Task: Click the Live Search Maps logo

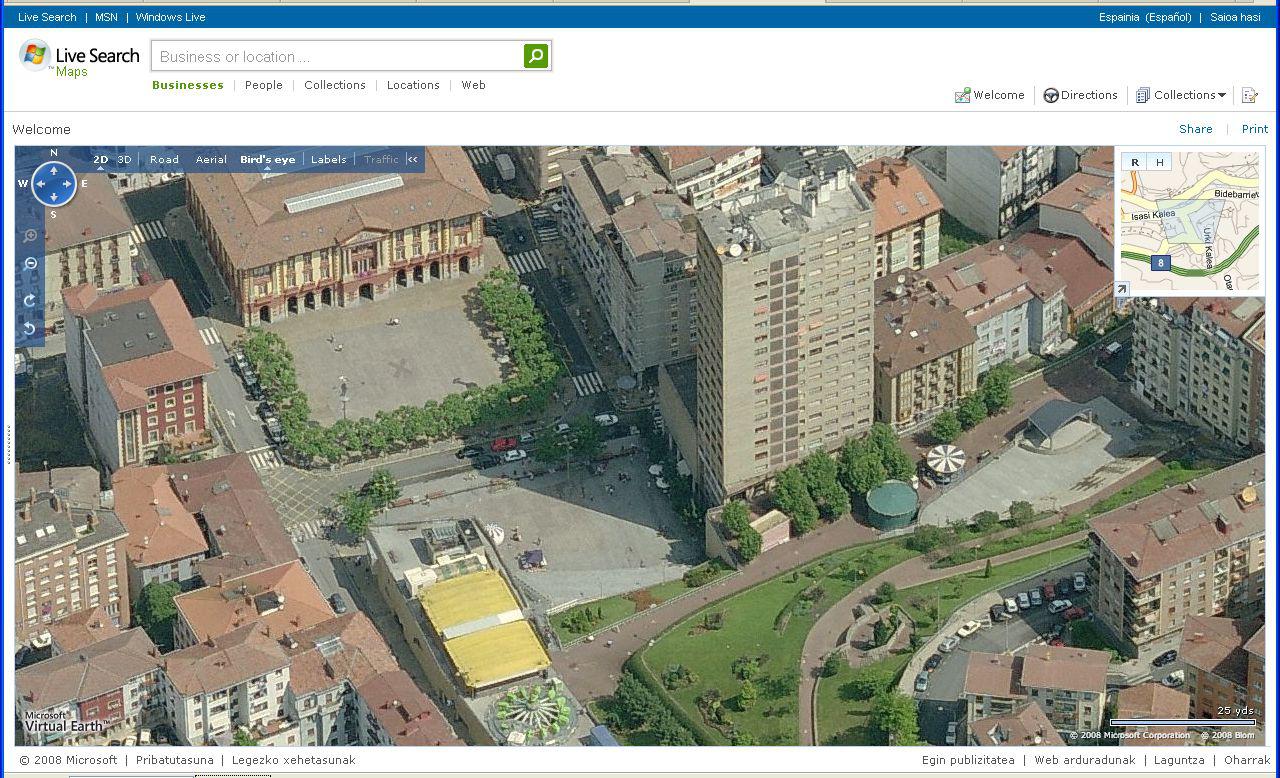Action: (x=79, y=58)
